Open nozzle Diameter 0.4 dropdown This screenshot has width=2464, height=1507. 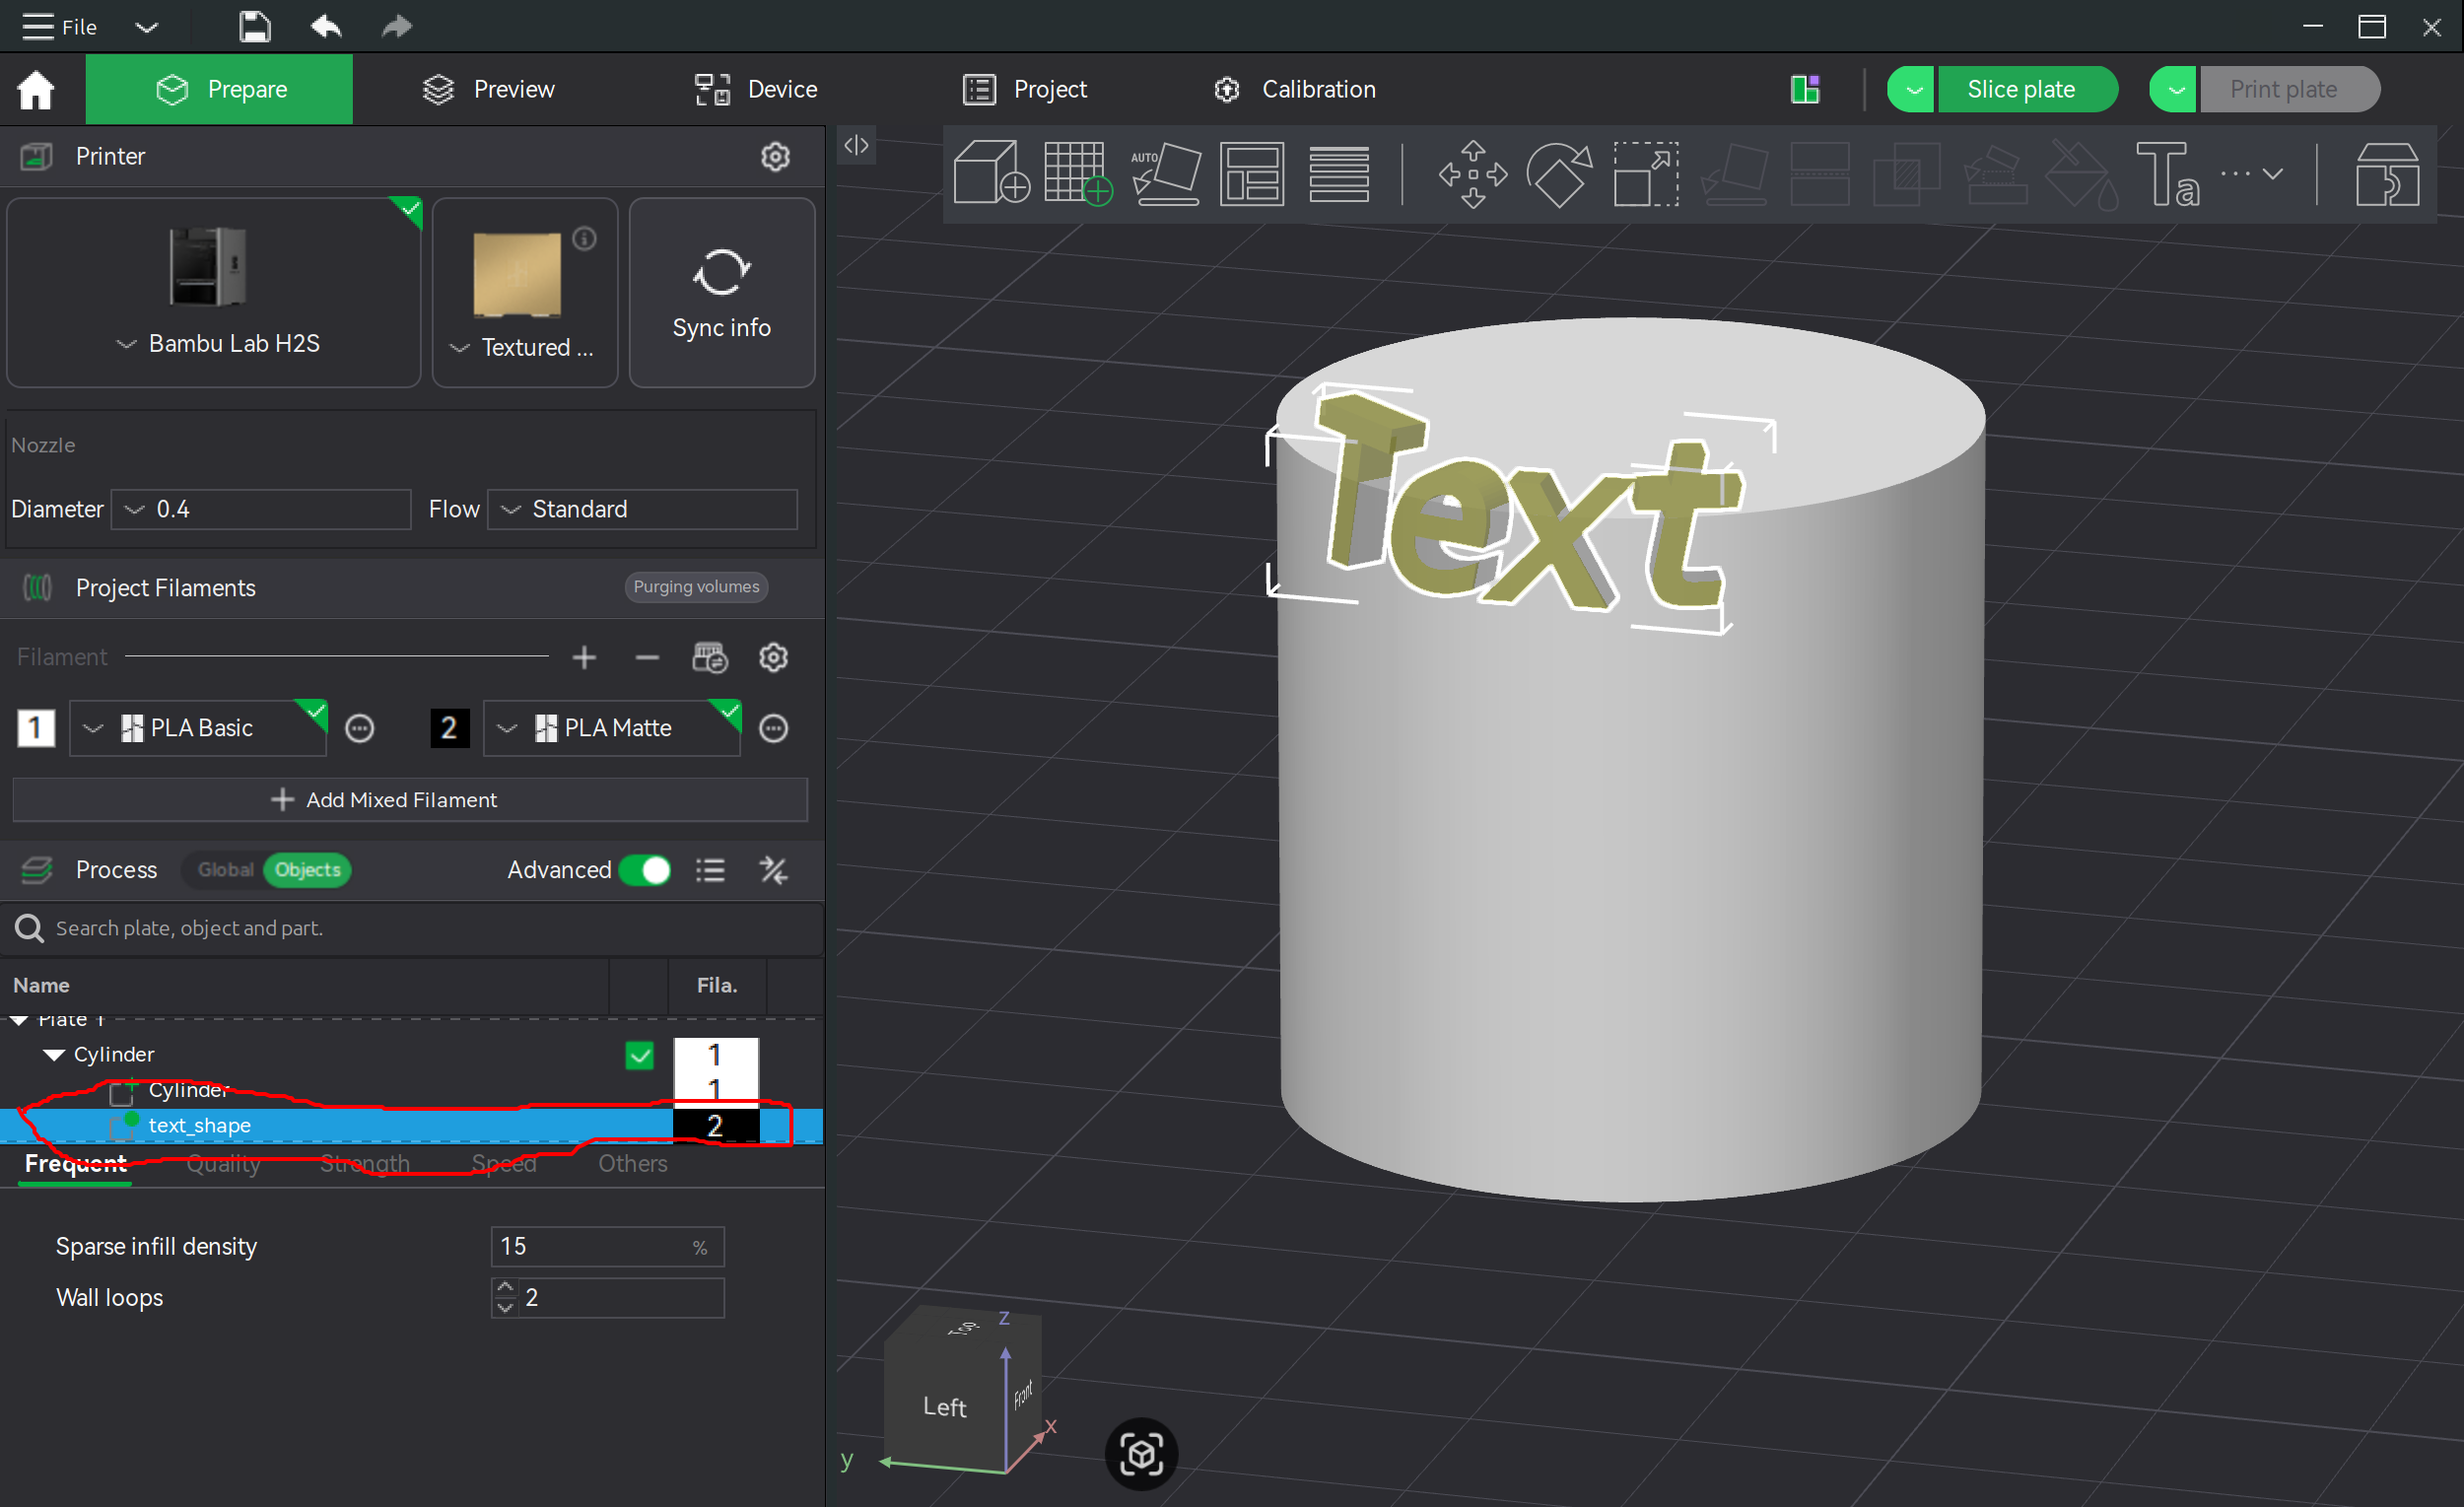pyautogui.click(x=262, y=510)
